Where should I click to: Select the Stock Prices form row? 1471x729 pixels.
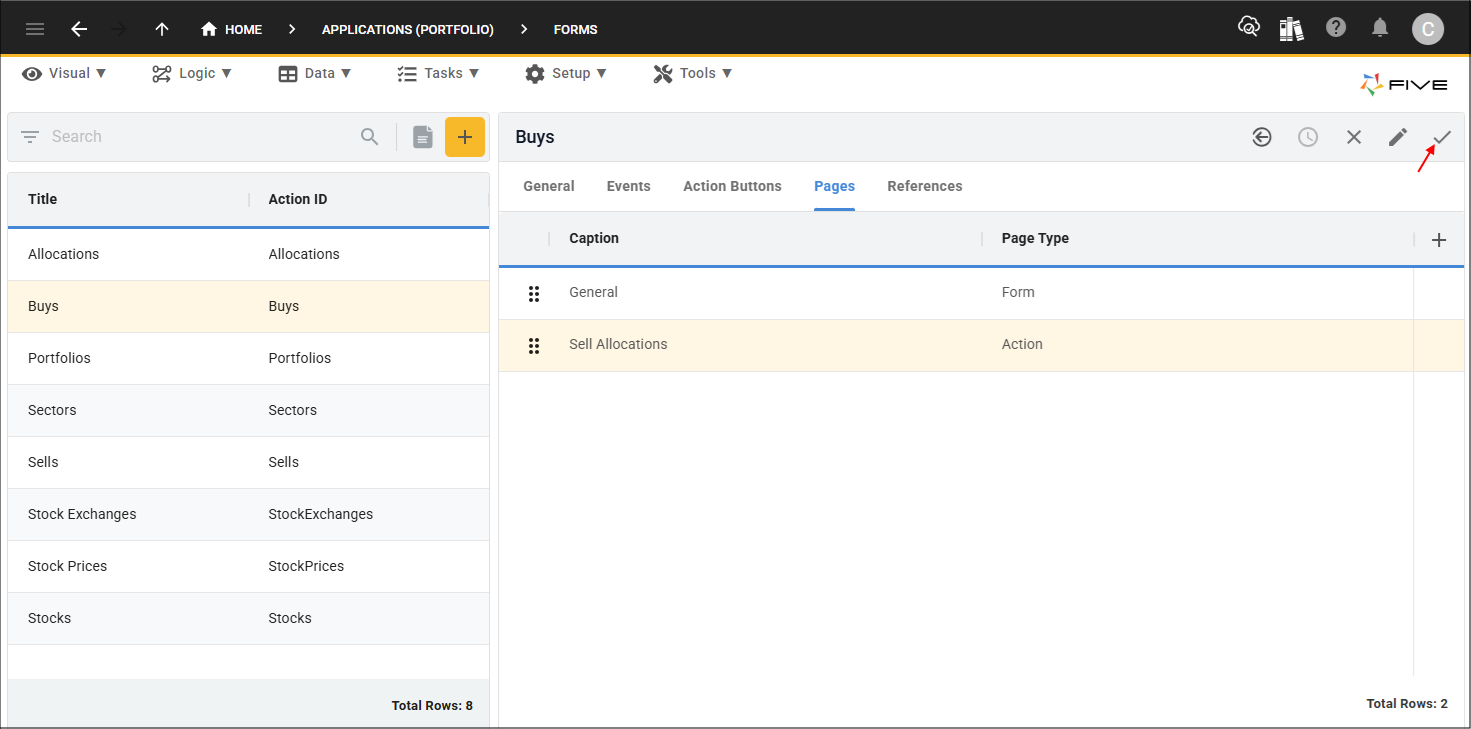(248, 566)
